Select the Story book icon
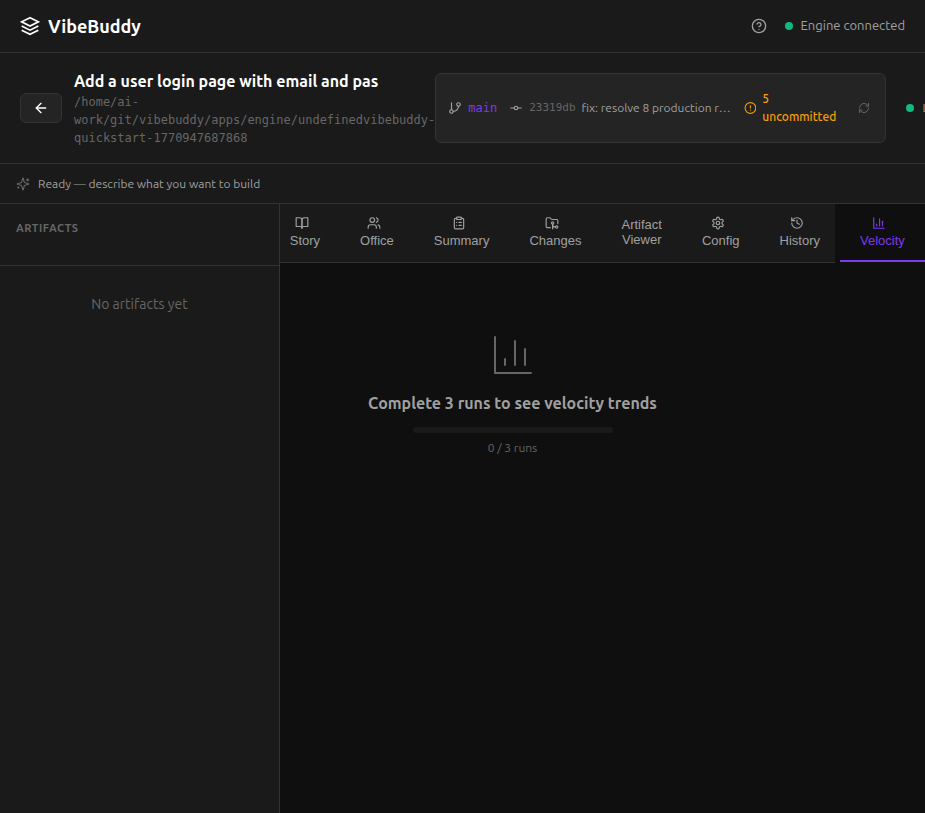 pyautogui.click(x=304, y=223)
